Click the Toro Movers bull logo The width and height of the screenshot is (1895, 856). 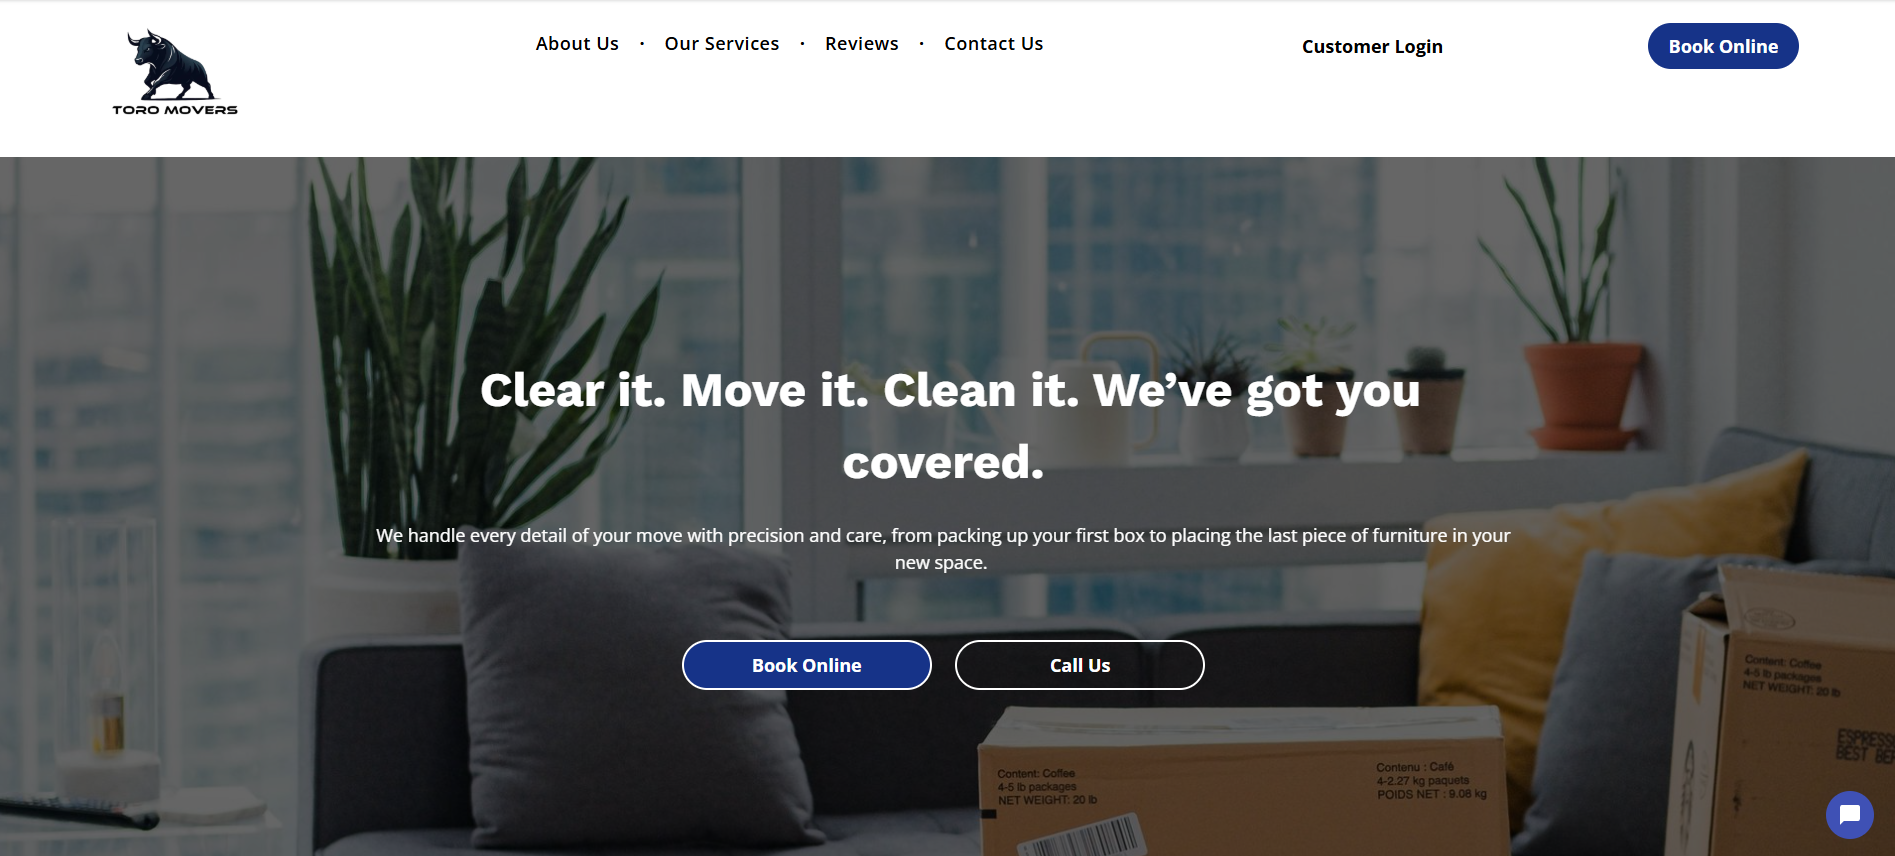[170, 64]
